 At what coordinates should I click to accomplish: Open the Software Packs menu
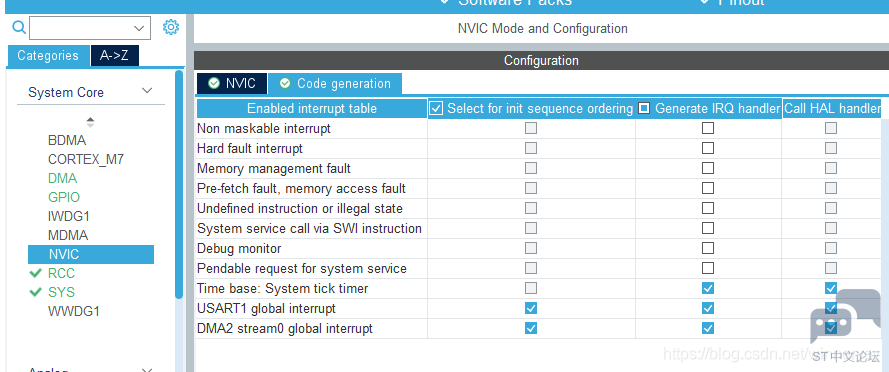tap(506, 3)
